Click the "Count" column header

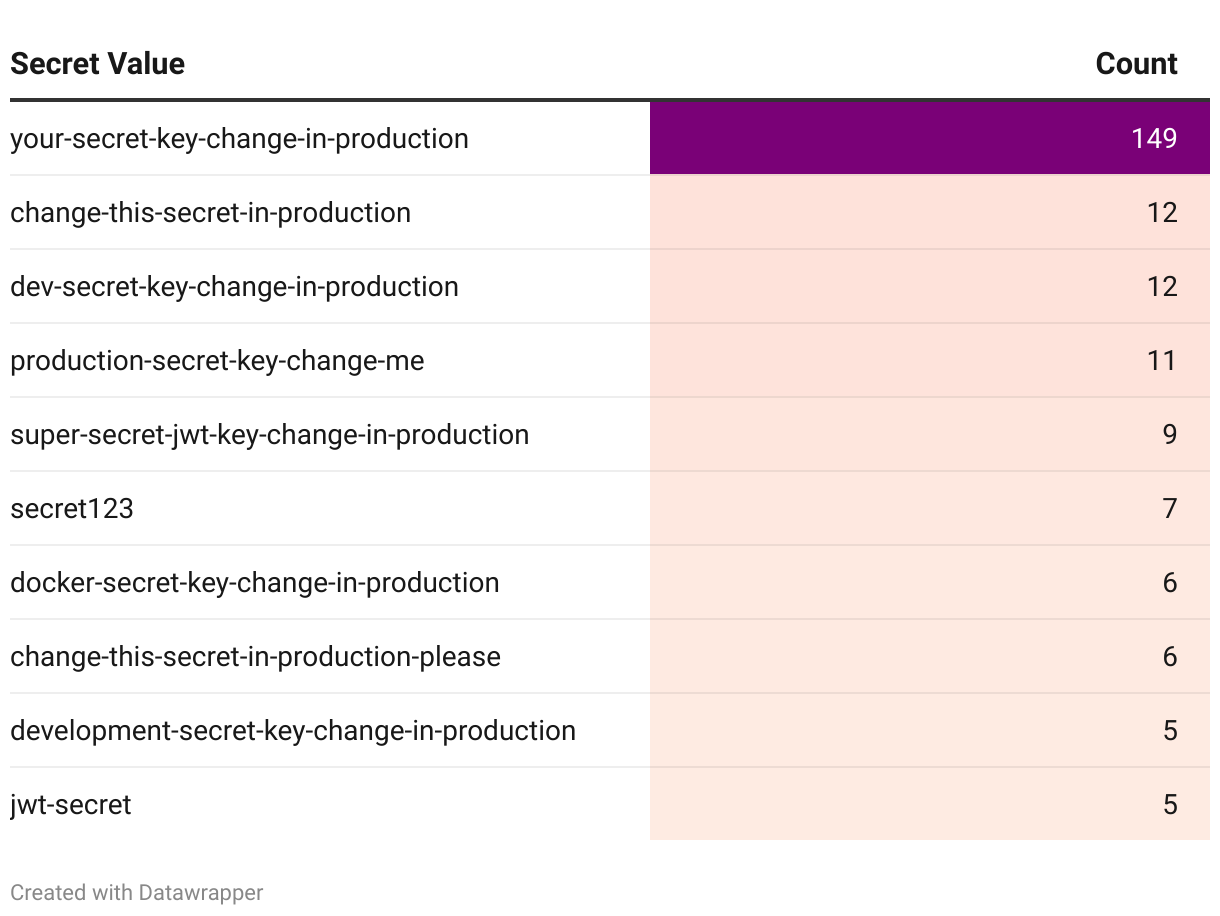(x=1136, y=64)
